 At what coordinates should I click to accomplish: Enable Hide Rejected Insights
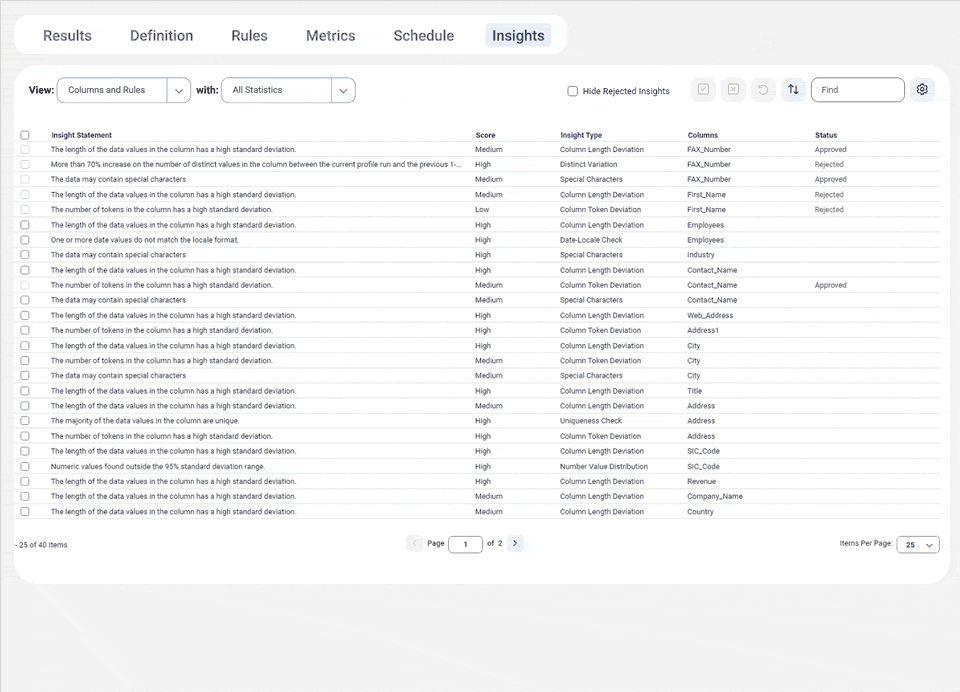571,90
